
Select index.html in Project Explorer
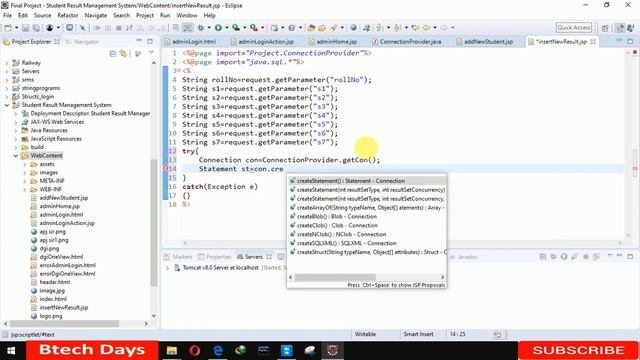[53, 299]
